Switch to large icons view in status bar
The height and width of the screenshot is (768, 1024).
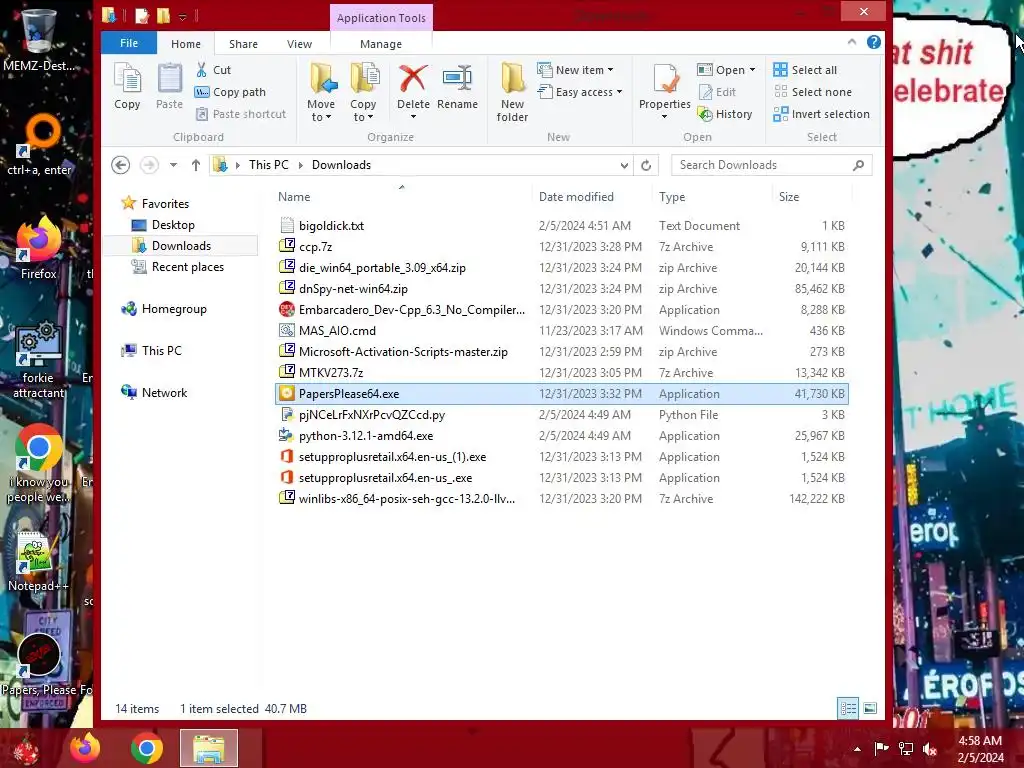870,709
